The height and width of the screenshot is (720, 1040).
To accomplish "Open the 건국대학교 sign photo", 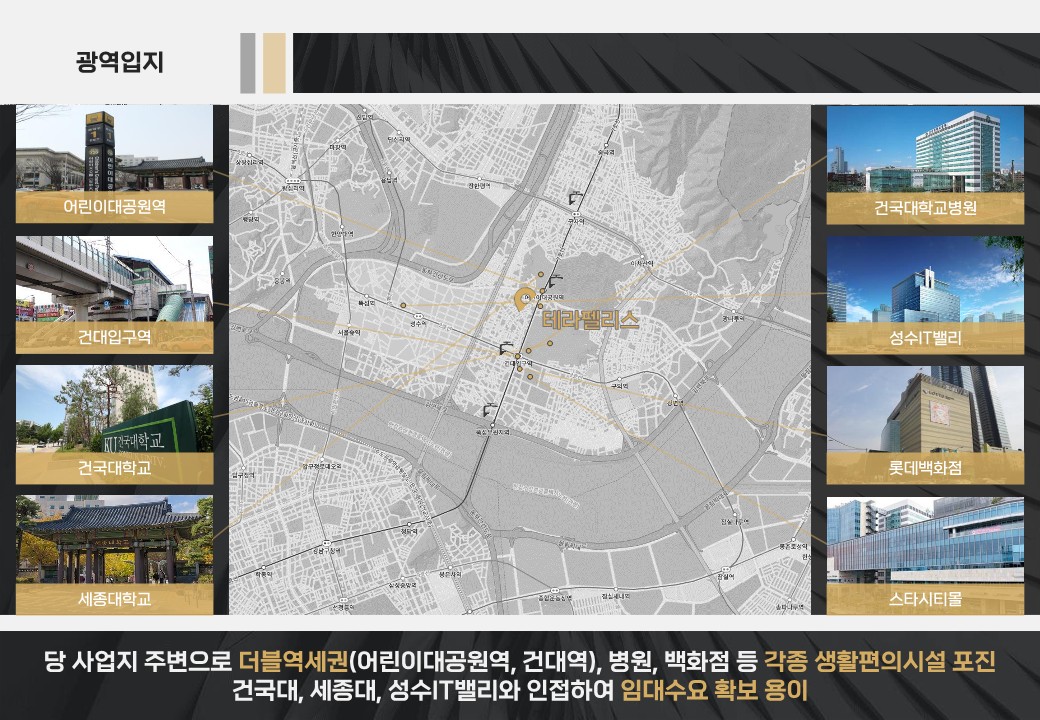I will [114, 408].
